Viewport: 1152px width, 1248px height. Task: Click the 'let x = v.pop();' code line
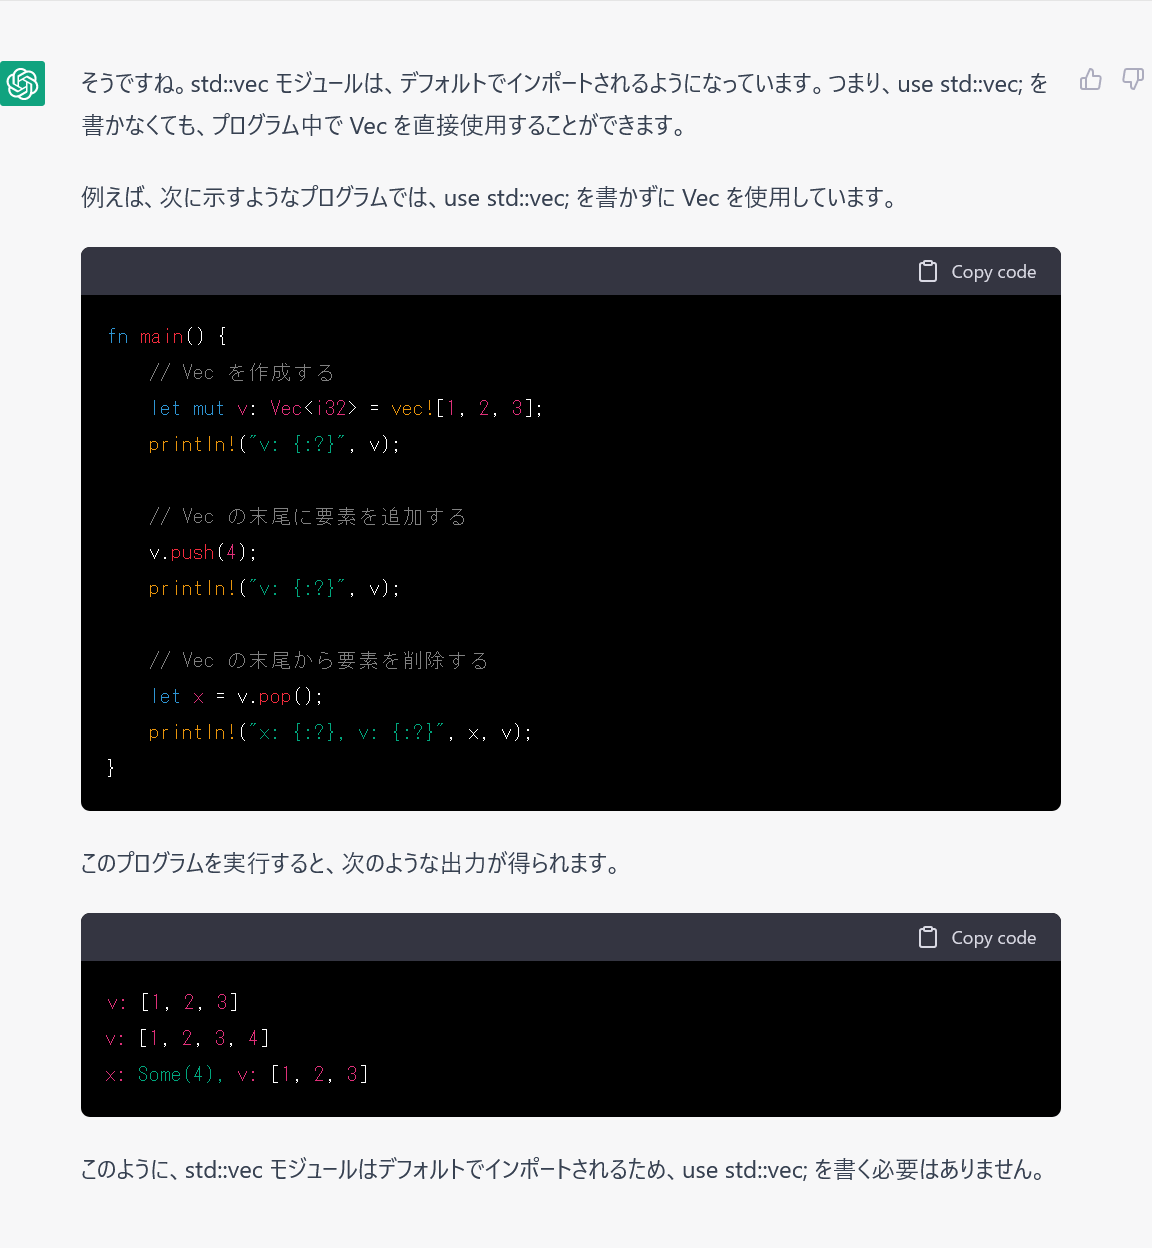236,696
